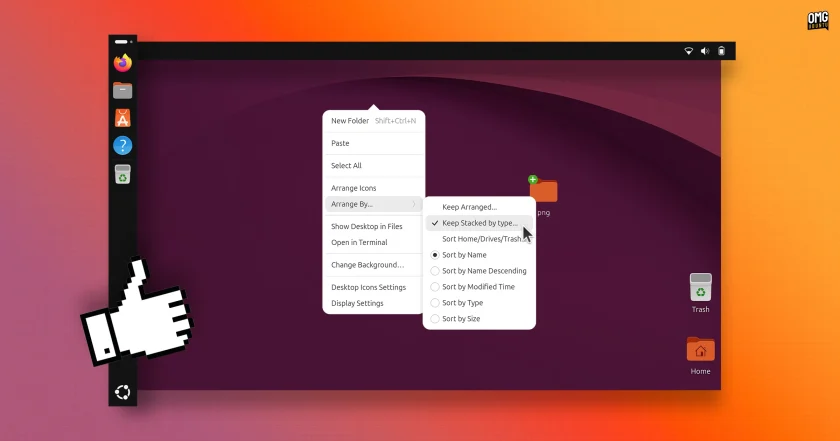
Task: Uncheck Keep Stacked by type...
Action: [479, 223]
